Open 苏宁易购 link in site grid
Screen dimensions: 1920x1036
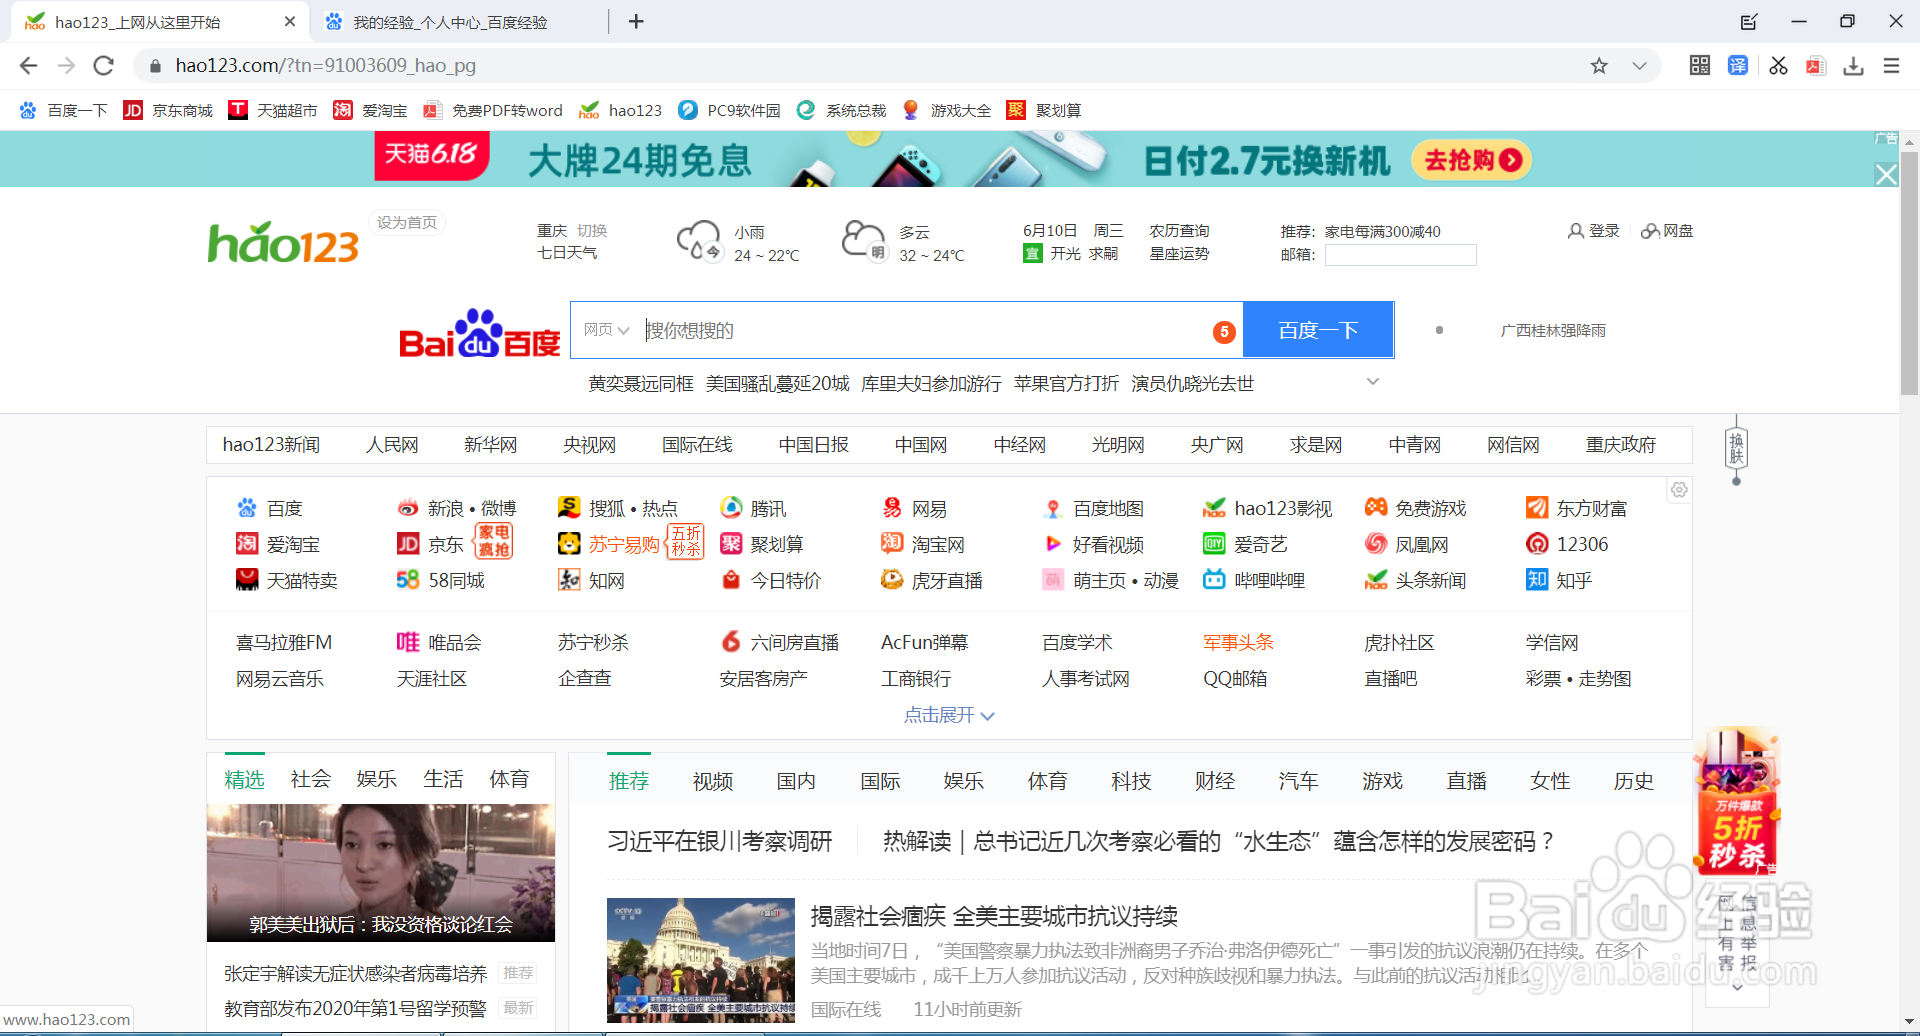coord(624,544)
